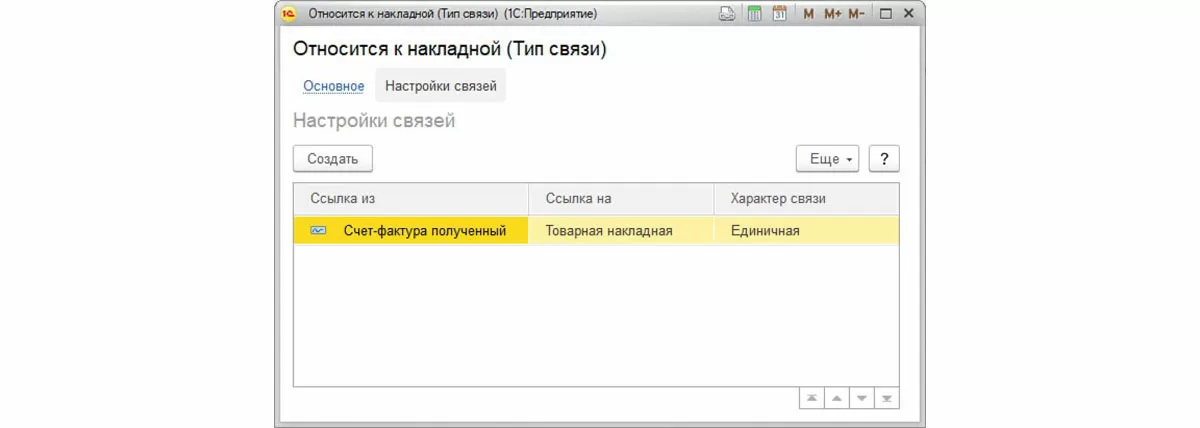
Task: Click the print icon in title bar
Action: pyautogui.click(x=727, y=14)
